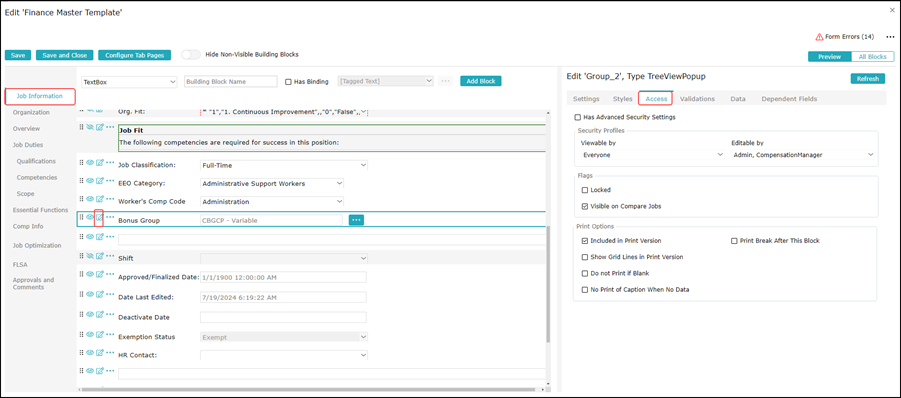Screen dimensions: 901x398
Task: Enable Has Advanced Security Settings
Action: point(577,117)
